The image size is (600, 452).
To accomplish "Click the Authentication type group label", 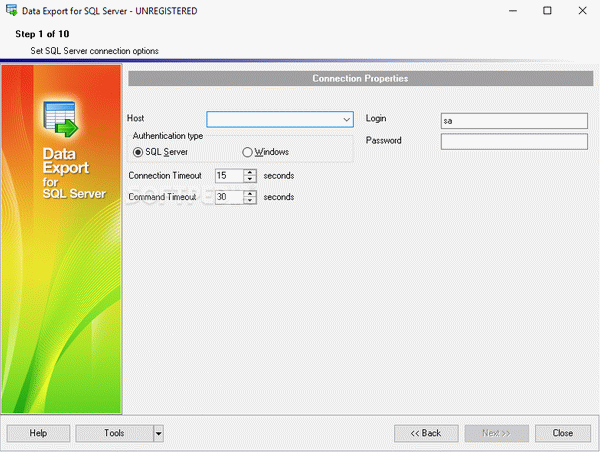I will click(168, 136).
